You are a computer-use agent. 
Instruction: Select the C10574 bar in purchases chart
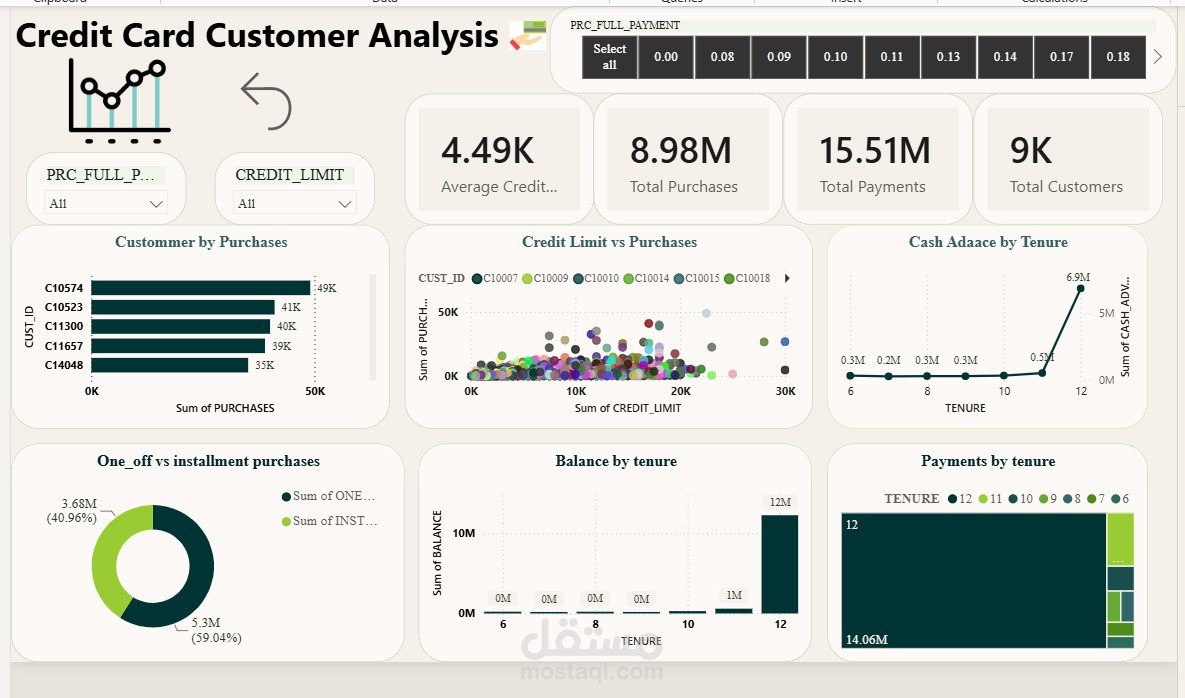coord(201,288)
